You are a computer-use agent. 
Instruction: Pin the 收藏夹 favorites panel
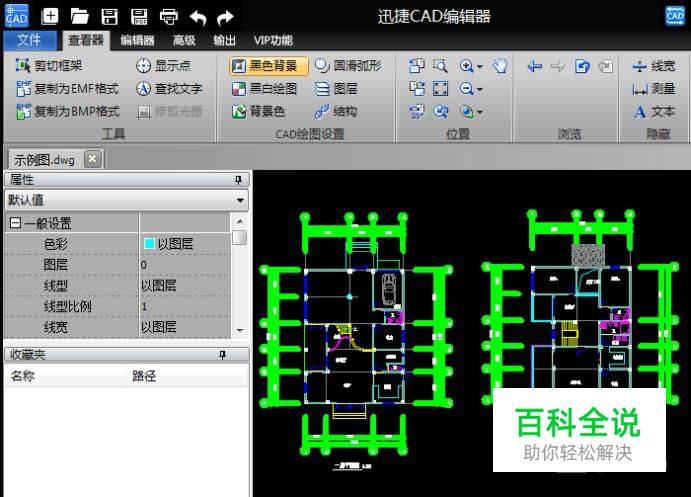coord(223,355)
